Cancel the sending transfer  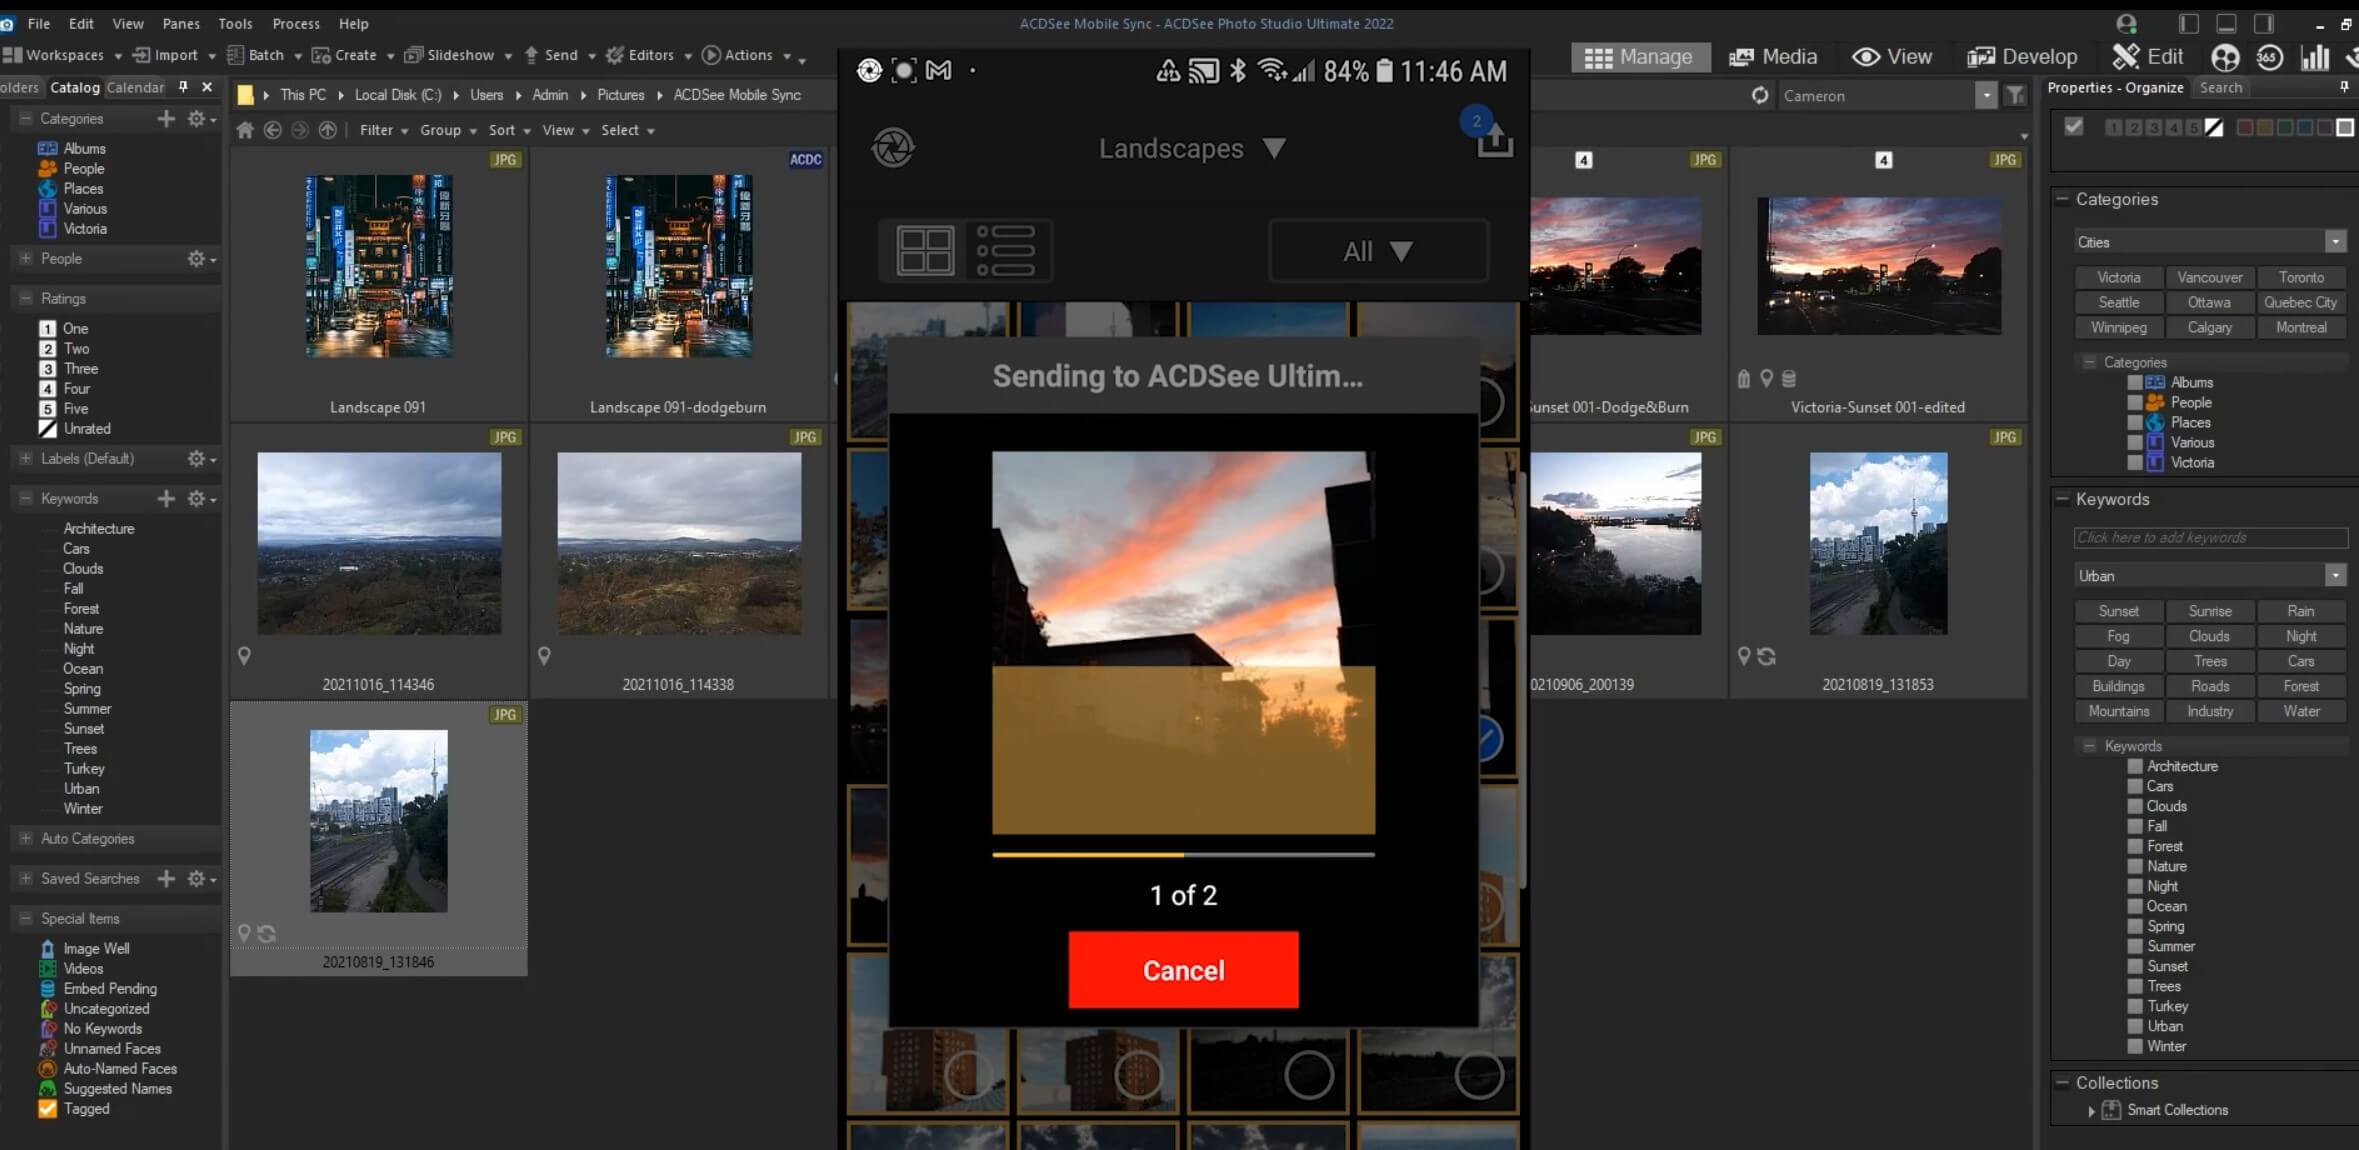1183,970
